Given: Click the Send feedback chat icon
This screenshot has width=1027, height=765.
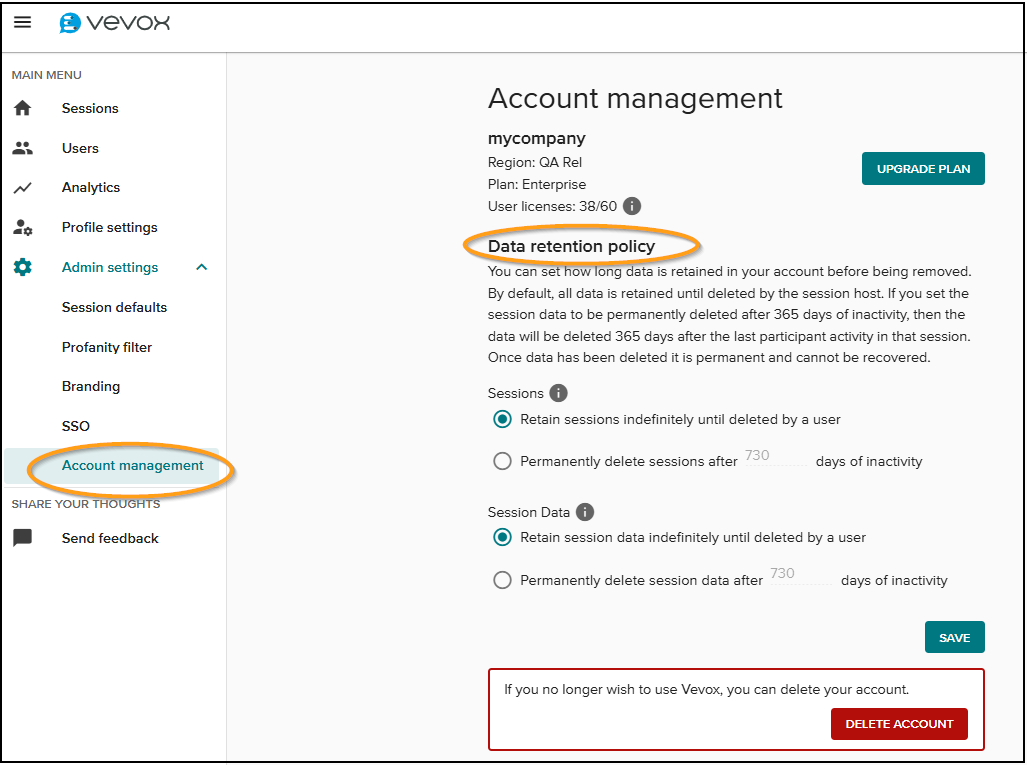Looking at the screenshot, I should coord(22,538).
